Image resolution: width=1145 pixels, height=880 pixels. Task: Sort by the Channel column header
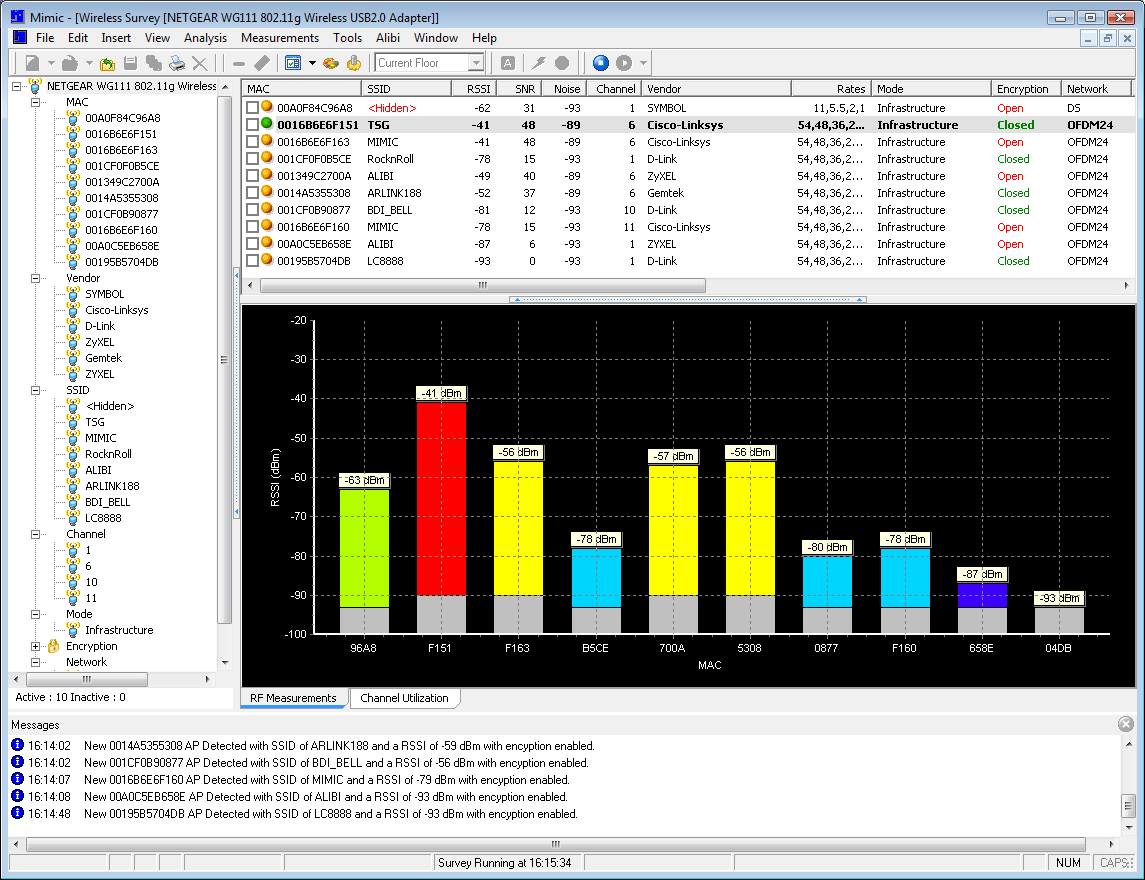click(x=613, y=89)
